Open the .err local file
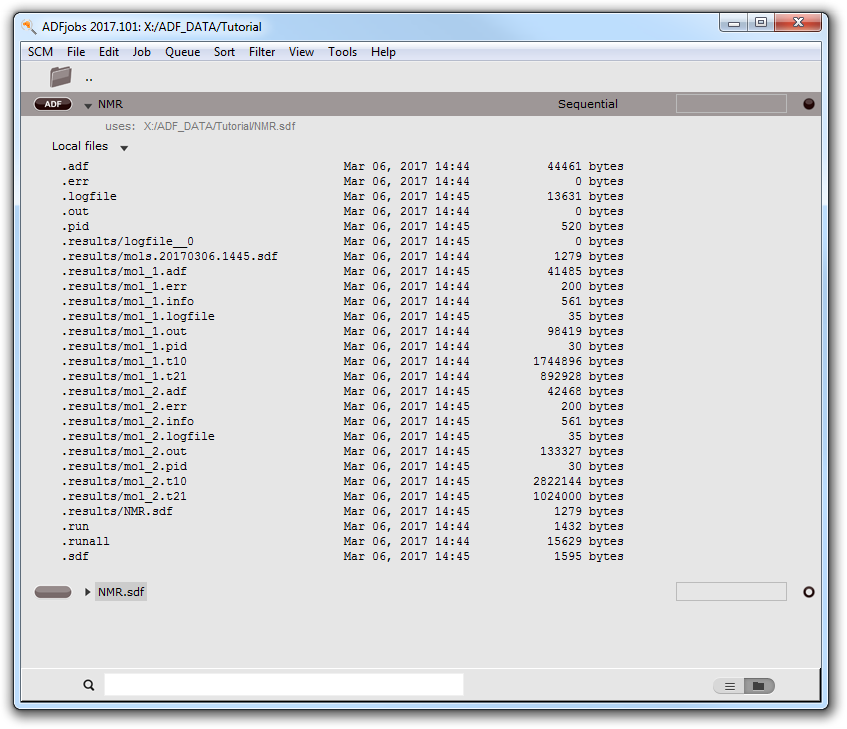 click(x=75, y=181)
